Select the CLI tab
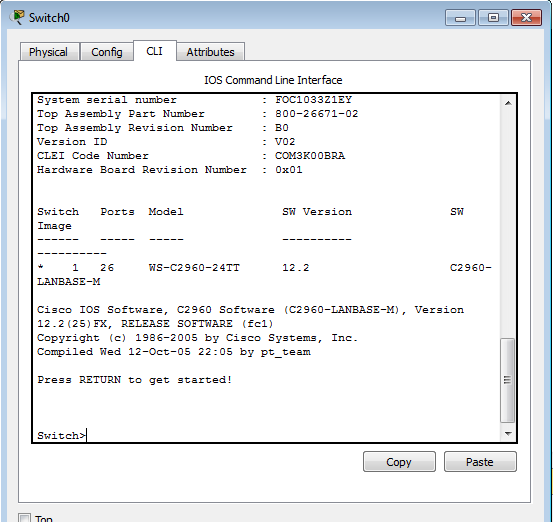The height and width of the screenshot is (522, 553). click(154, 51)
